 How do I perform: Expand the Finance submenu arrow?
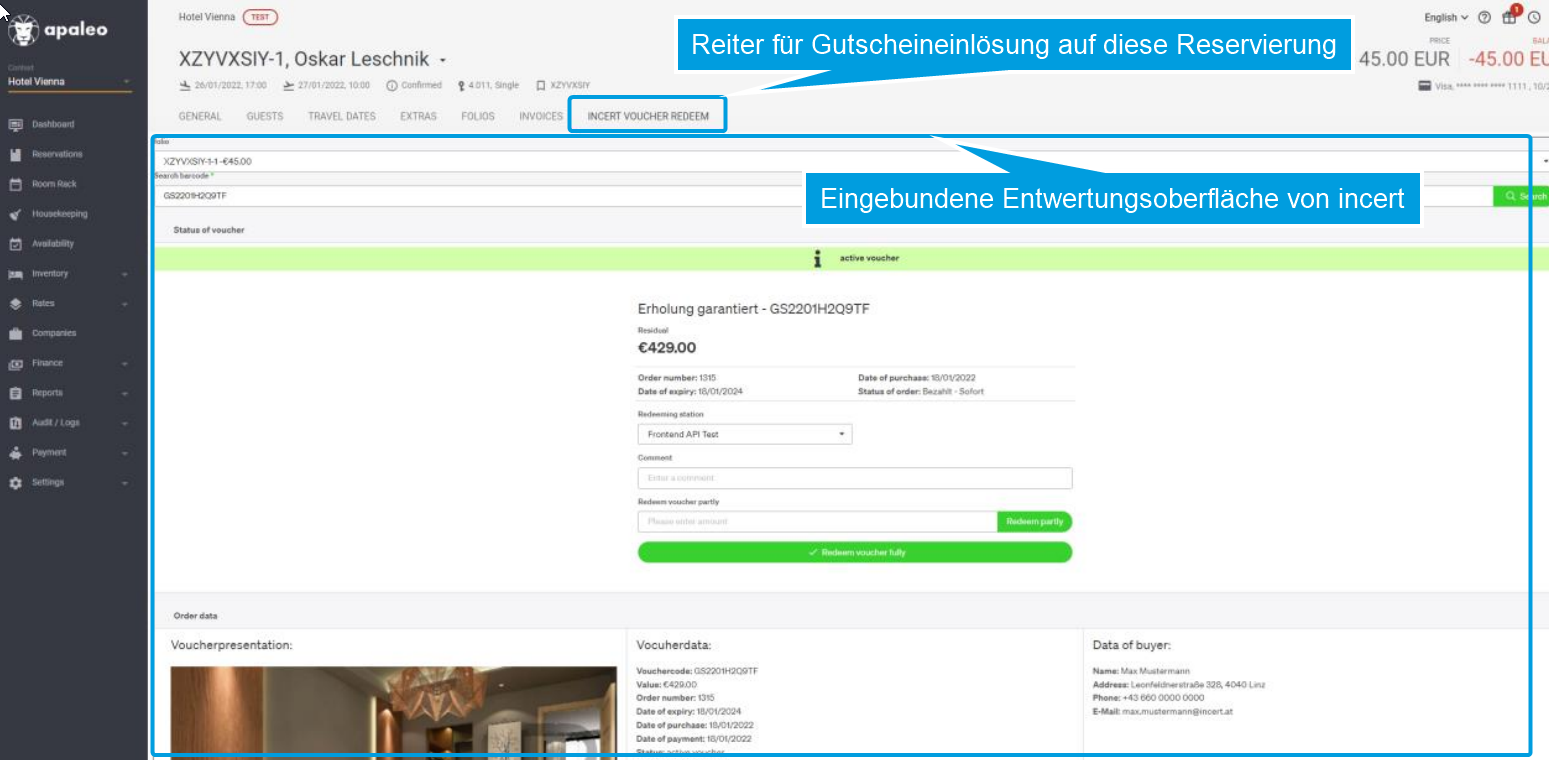pyautogui.click(x=125, y=364)
